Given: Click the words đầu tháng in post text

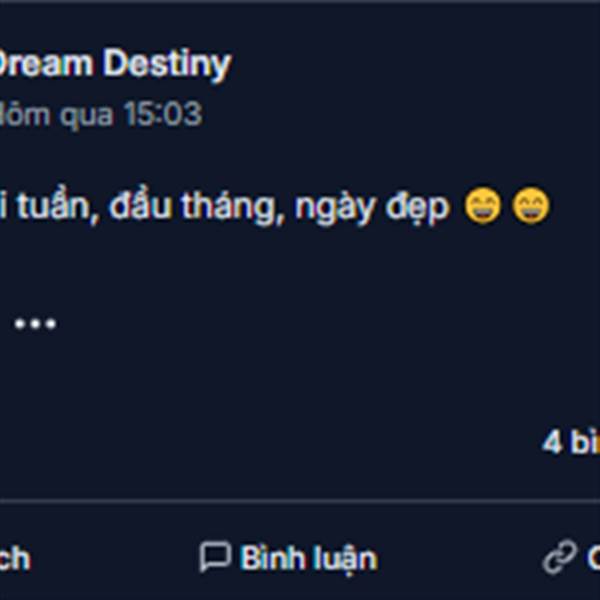Looking at the screenshot, I should [x=197, y=207].
